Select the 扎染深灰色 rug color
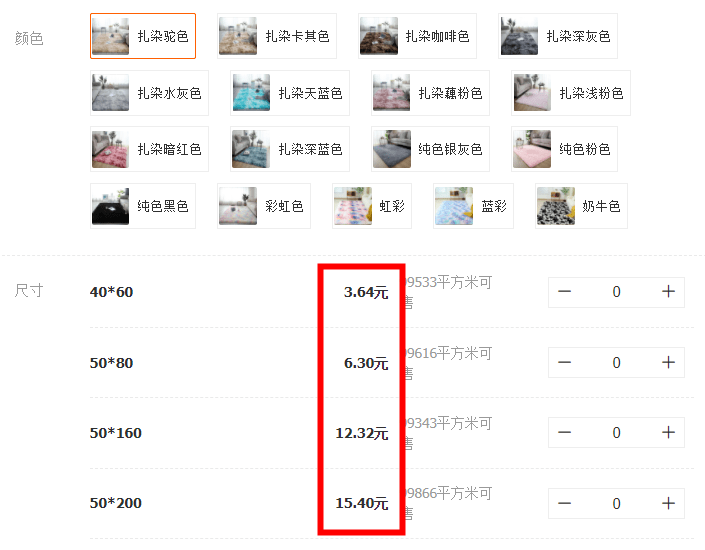This screenshot has height=550, width=705. pyautogui.click(x=558, y=36)
